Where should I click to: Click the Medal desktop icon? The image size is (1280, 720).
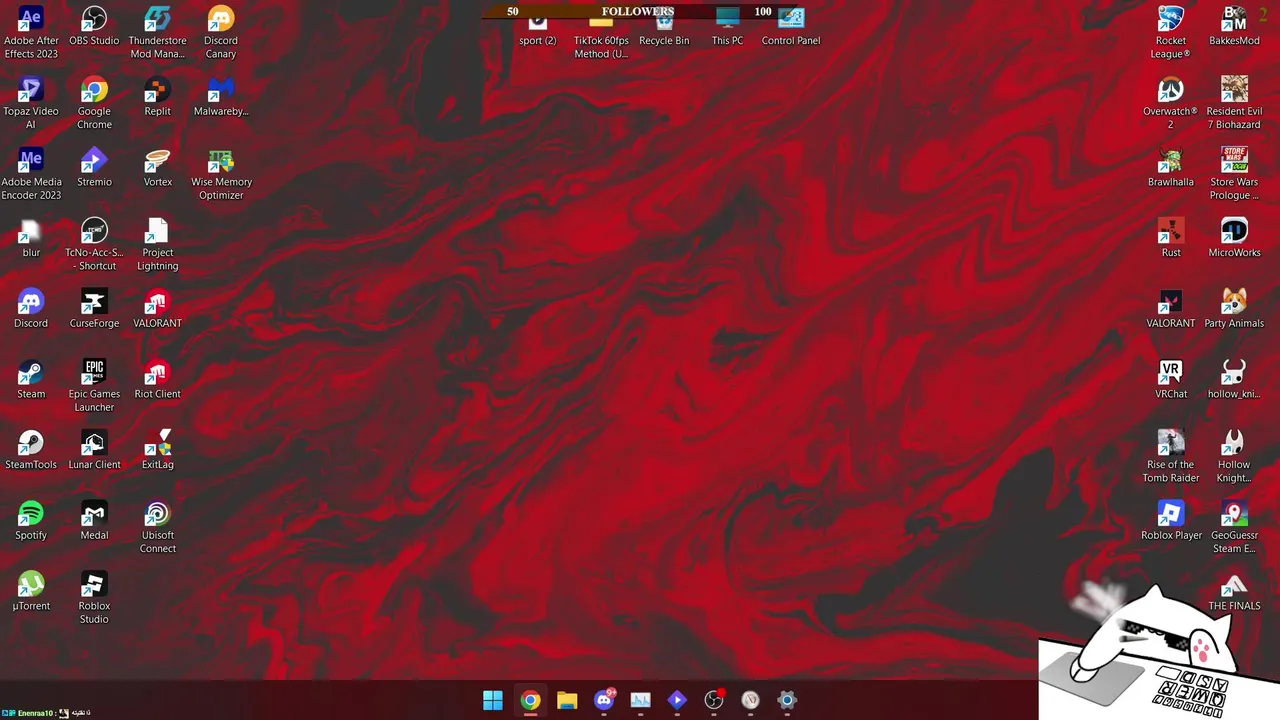pos(94,520)
